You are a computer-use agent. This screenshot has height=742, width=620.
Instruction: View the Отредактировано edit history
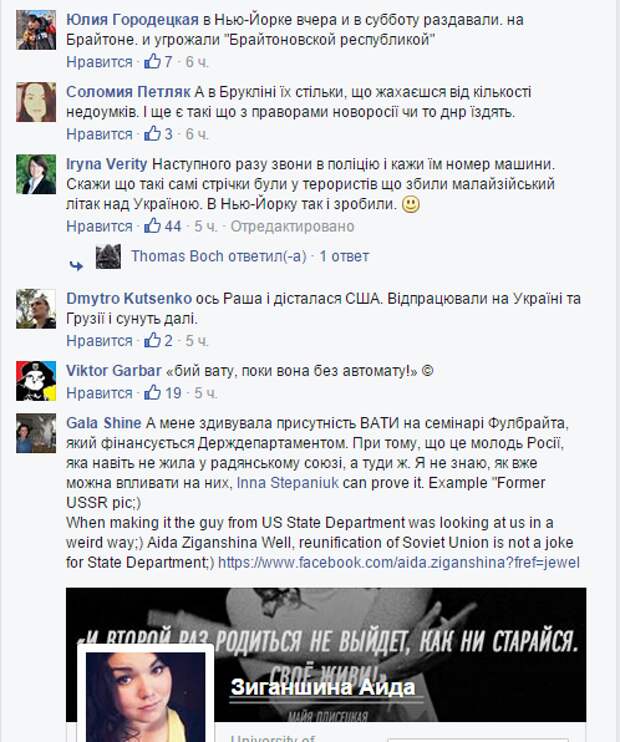click(292, 226)
